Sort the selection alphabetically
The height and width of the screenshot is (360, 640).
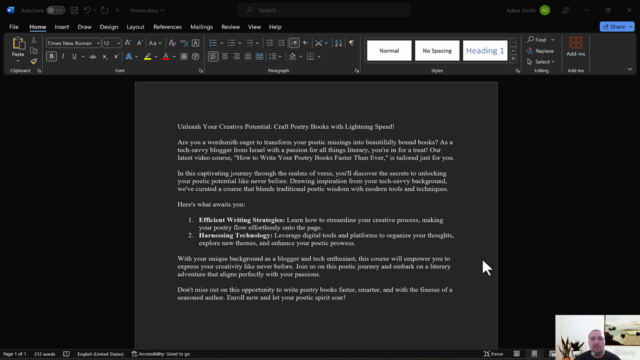pos(338,43)
